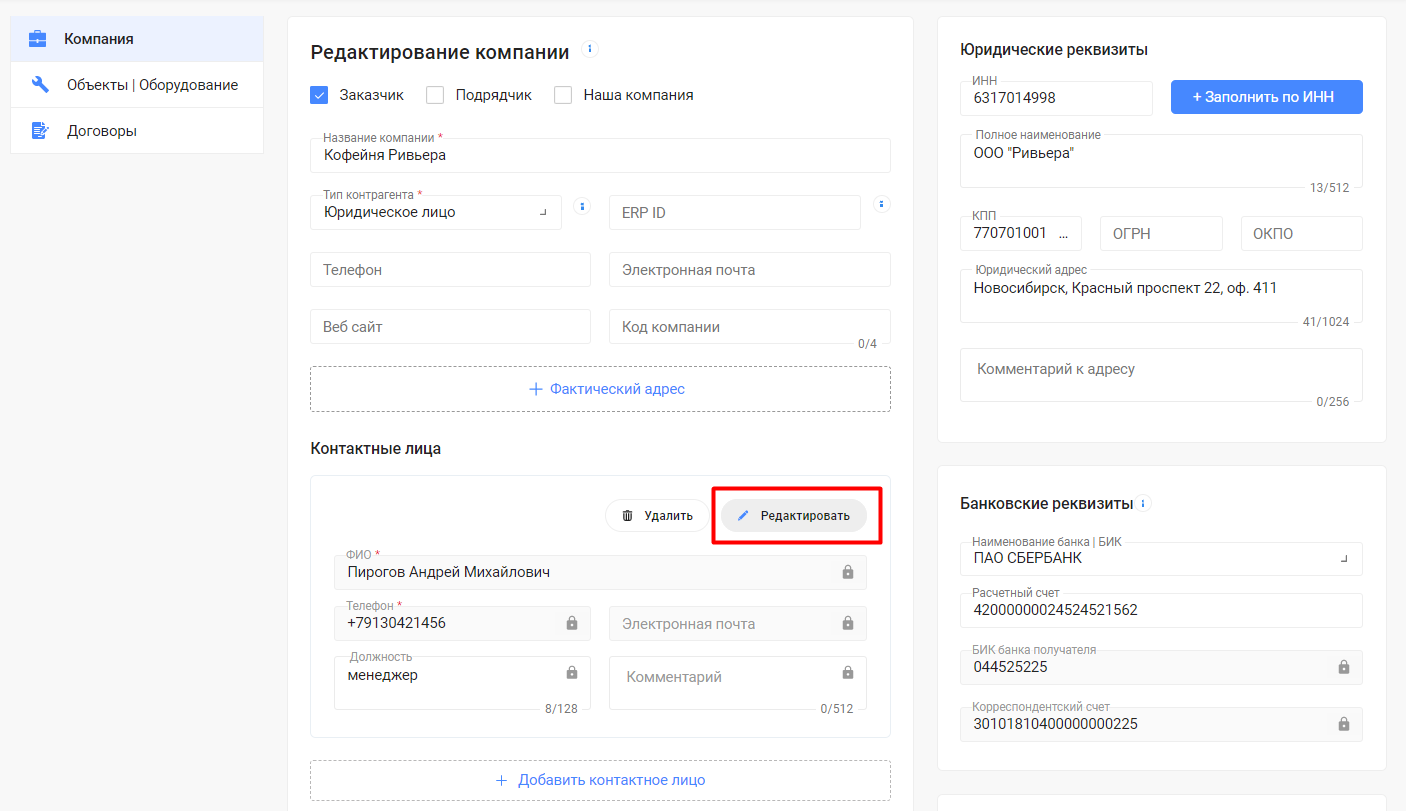Open Объекты | Оборудование sidebar section
The width and height of the screenshot is (1406, 811).
point(137,85)
